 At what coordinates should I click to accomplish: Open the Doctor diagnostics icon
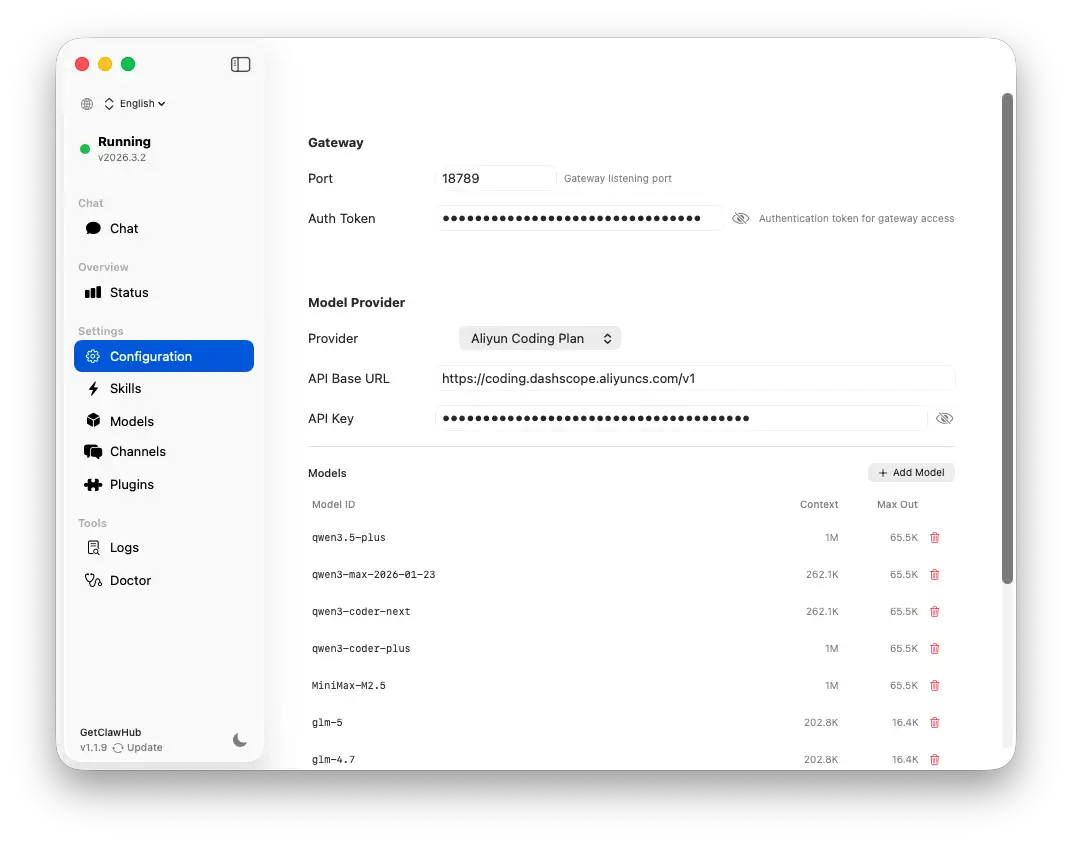(94, 580)
